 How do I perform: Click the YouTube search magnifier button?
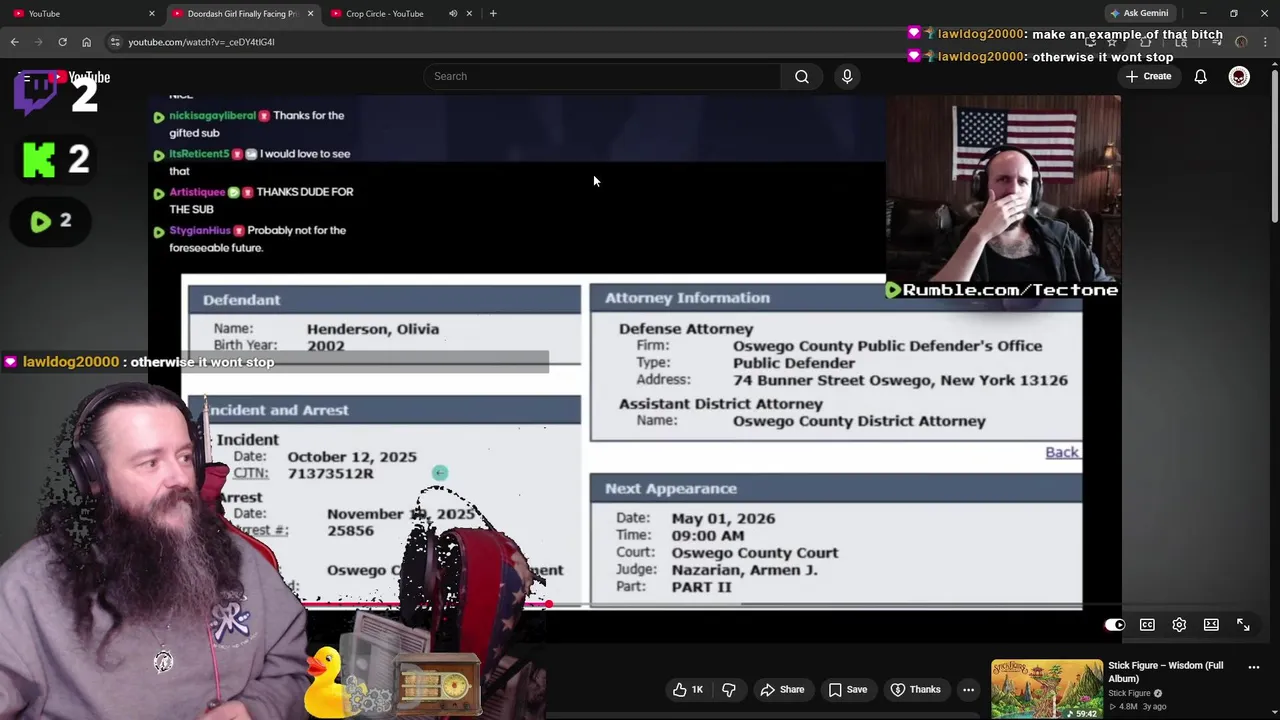pyautogui.click(x=802, y=76)
